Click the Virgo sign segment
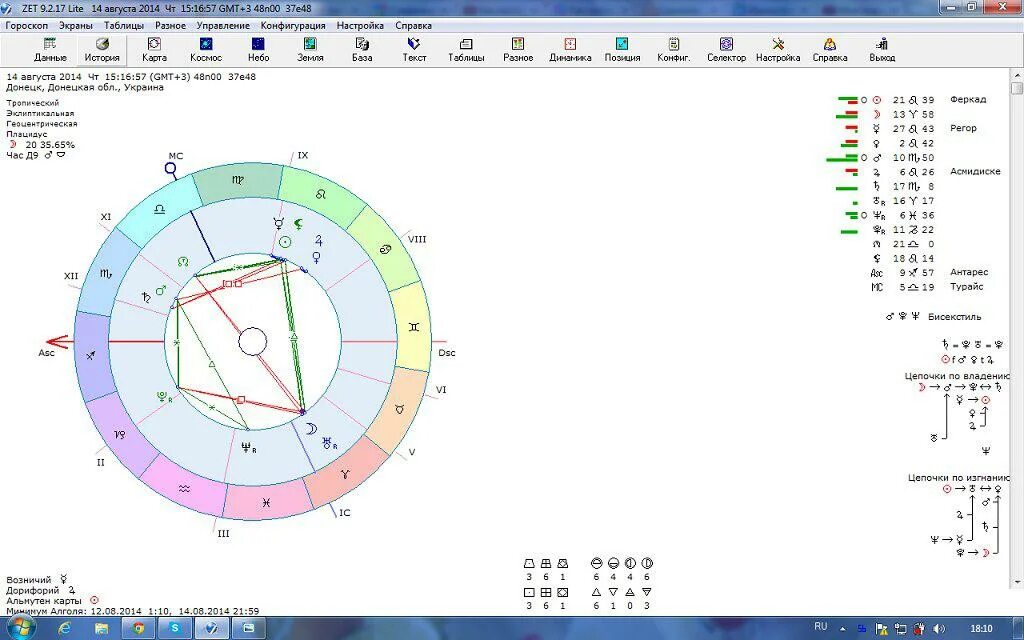 pos(238,180)
